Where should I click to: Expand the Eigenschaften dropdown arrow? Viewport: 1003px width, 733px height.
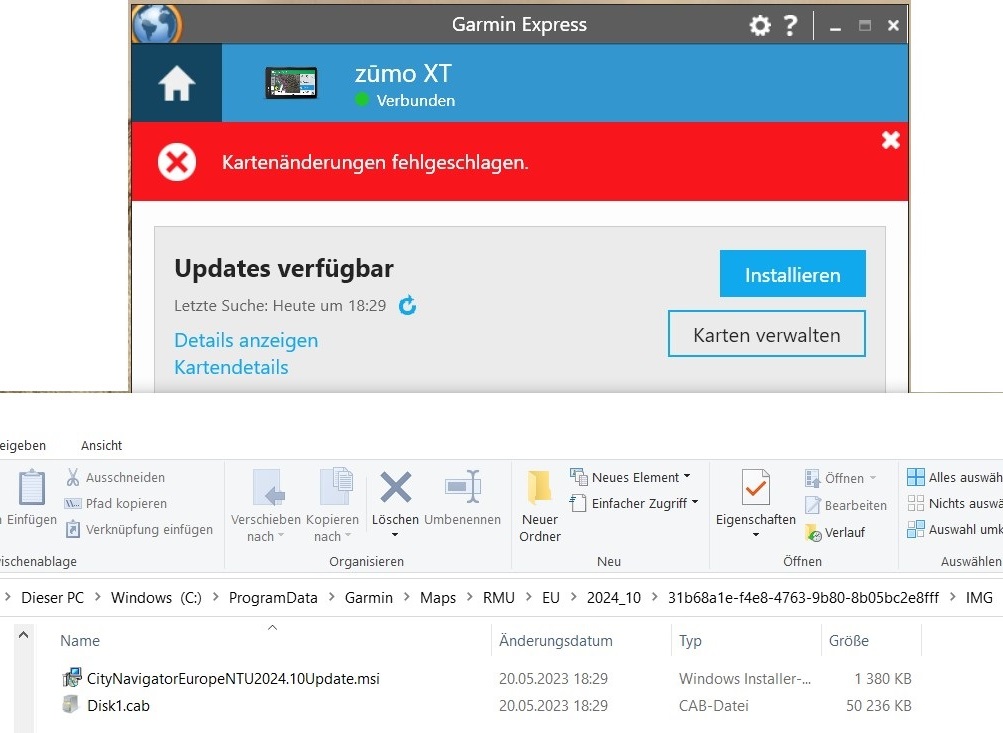click(755, 535)
